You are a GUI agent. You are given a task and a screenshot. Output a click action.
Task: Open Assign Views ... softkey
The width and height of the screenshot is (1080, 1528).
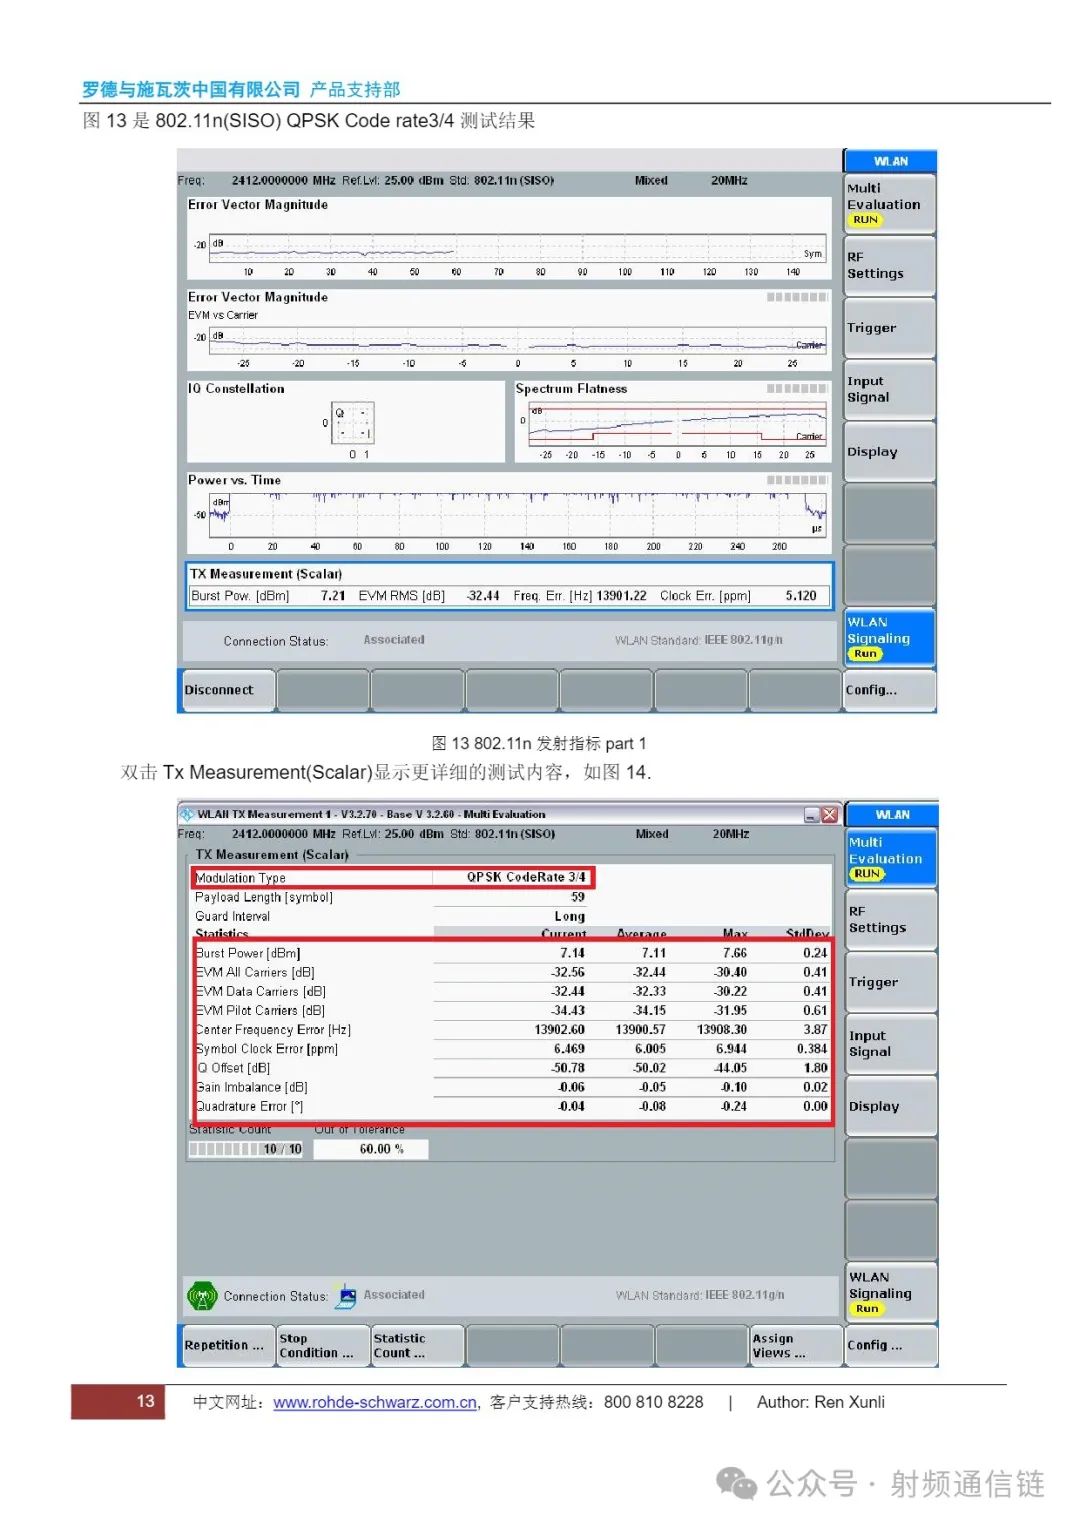point(795,1345)
